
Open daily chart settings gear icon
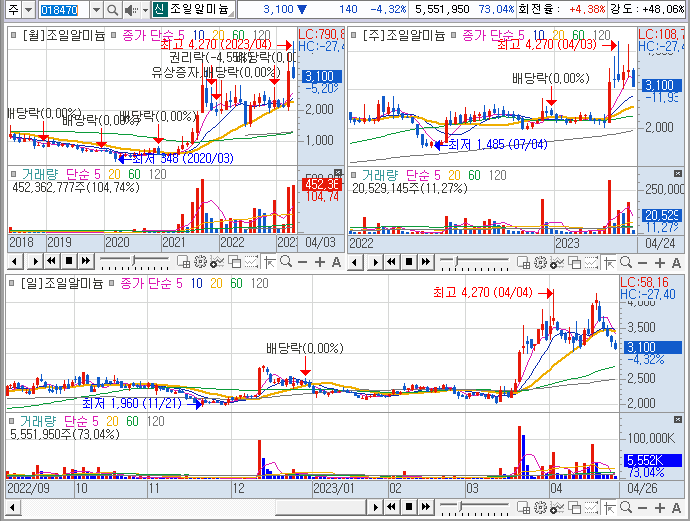click(540, 507)
